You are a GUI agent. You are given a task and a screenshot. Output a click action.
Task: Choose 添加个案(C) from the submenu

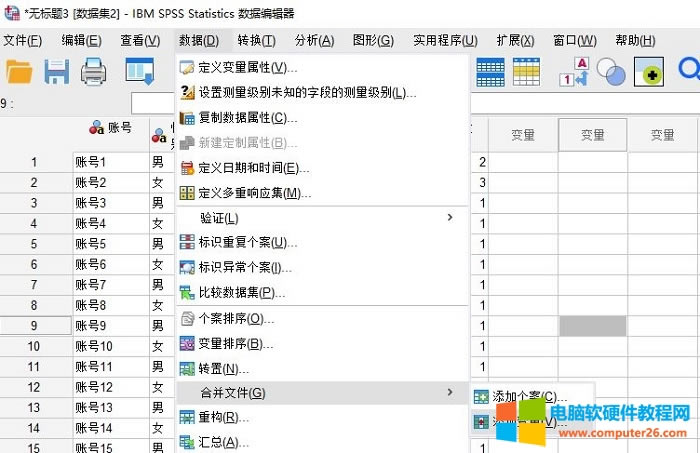click(x=530, y=397)
